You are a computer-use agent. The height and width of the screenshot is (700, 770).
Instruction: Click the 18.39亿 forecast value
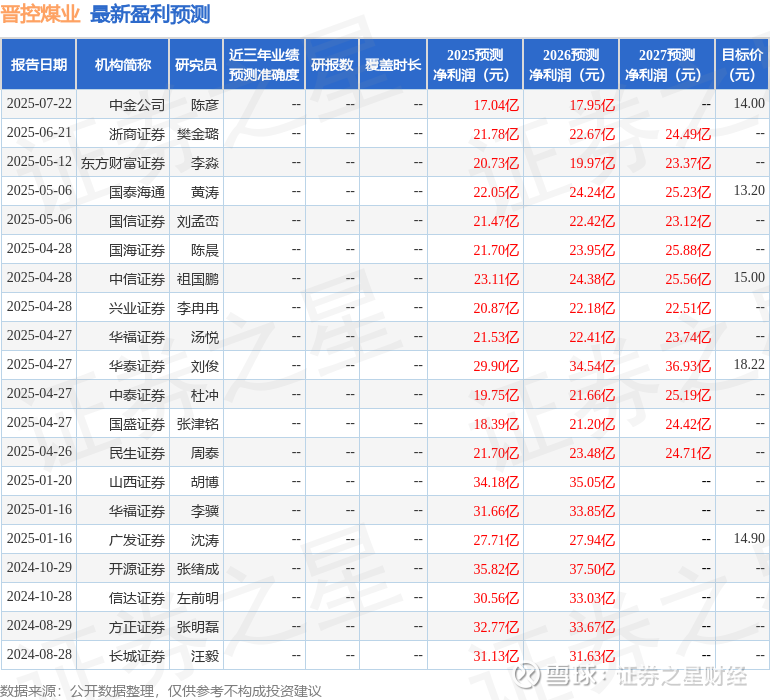pyautogui.click(x=496, y=423)
